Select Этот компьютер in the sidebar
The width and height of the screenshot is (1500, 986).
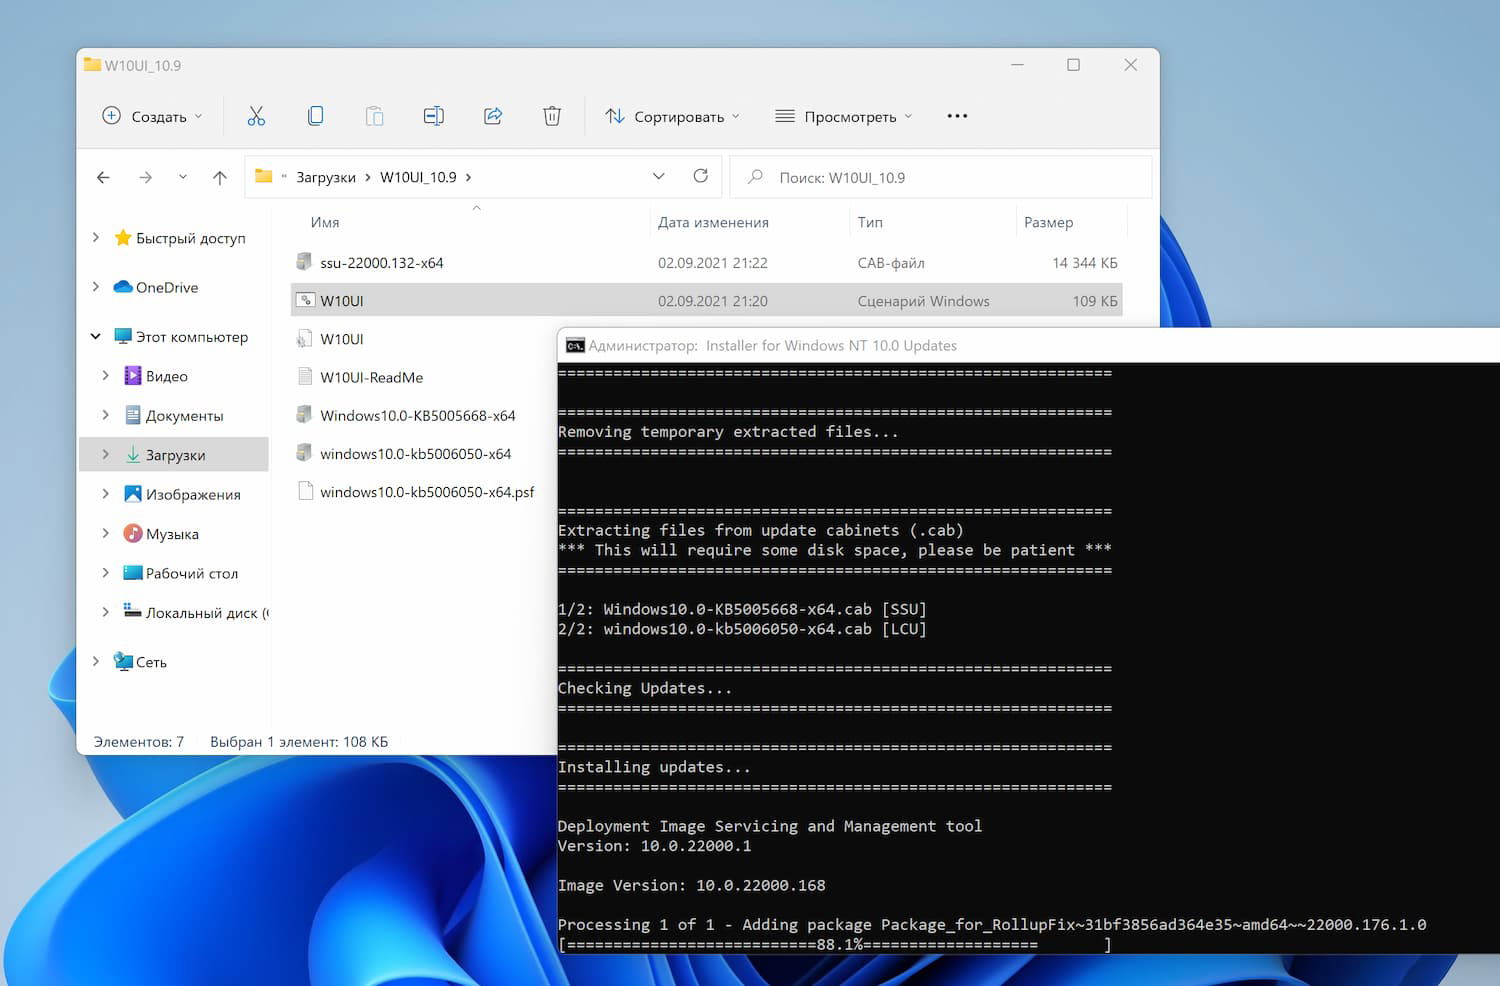click(x=192, y=336)
